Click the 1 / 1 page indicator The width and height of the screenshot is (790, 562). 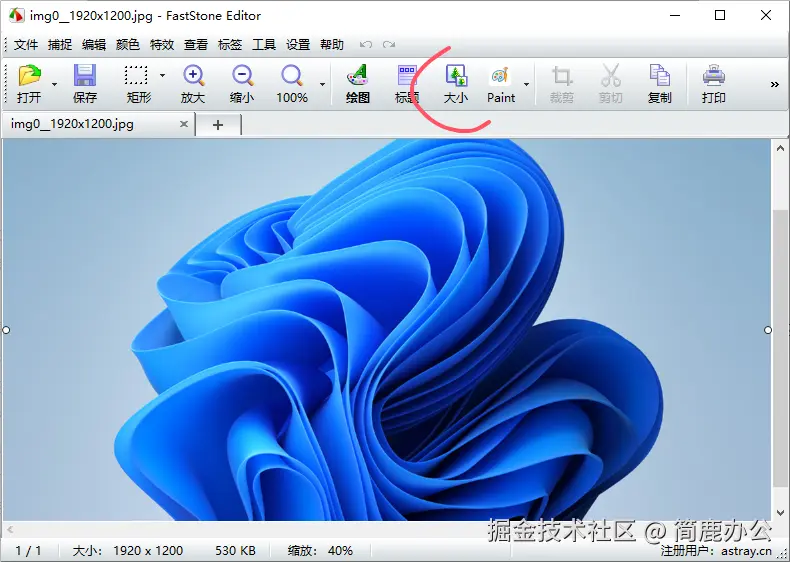coord(28,550)
